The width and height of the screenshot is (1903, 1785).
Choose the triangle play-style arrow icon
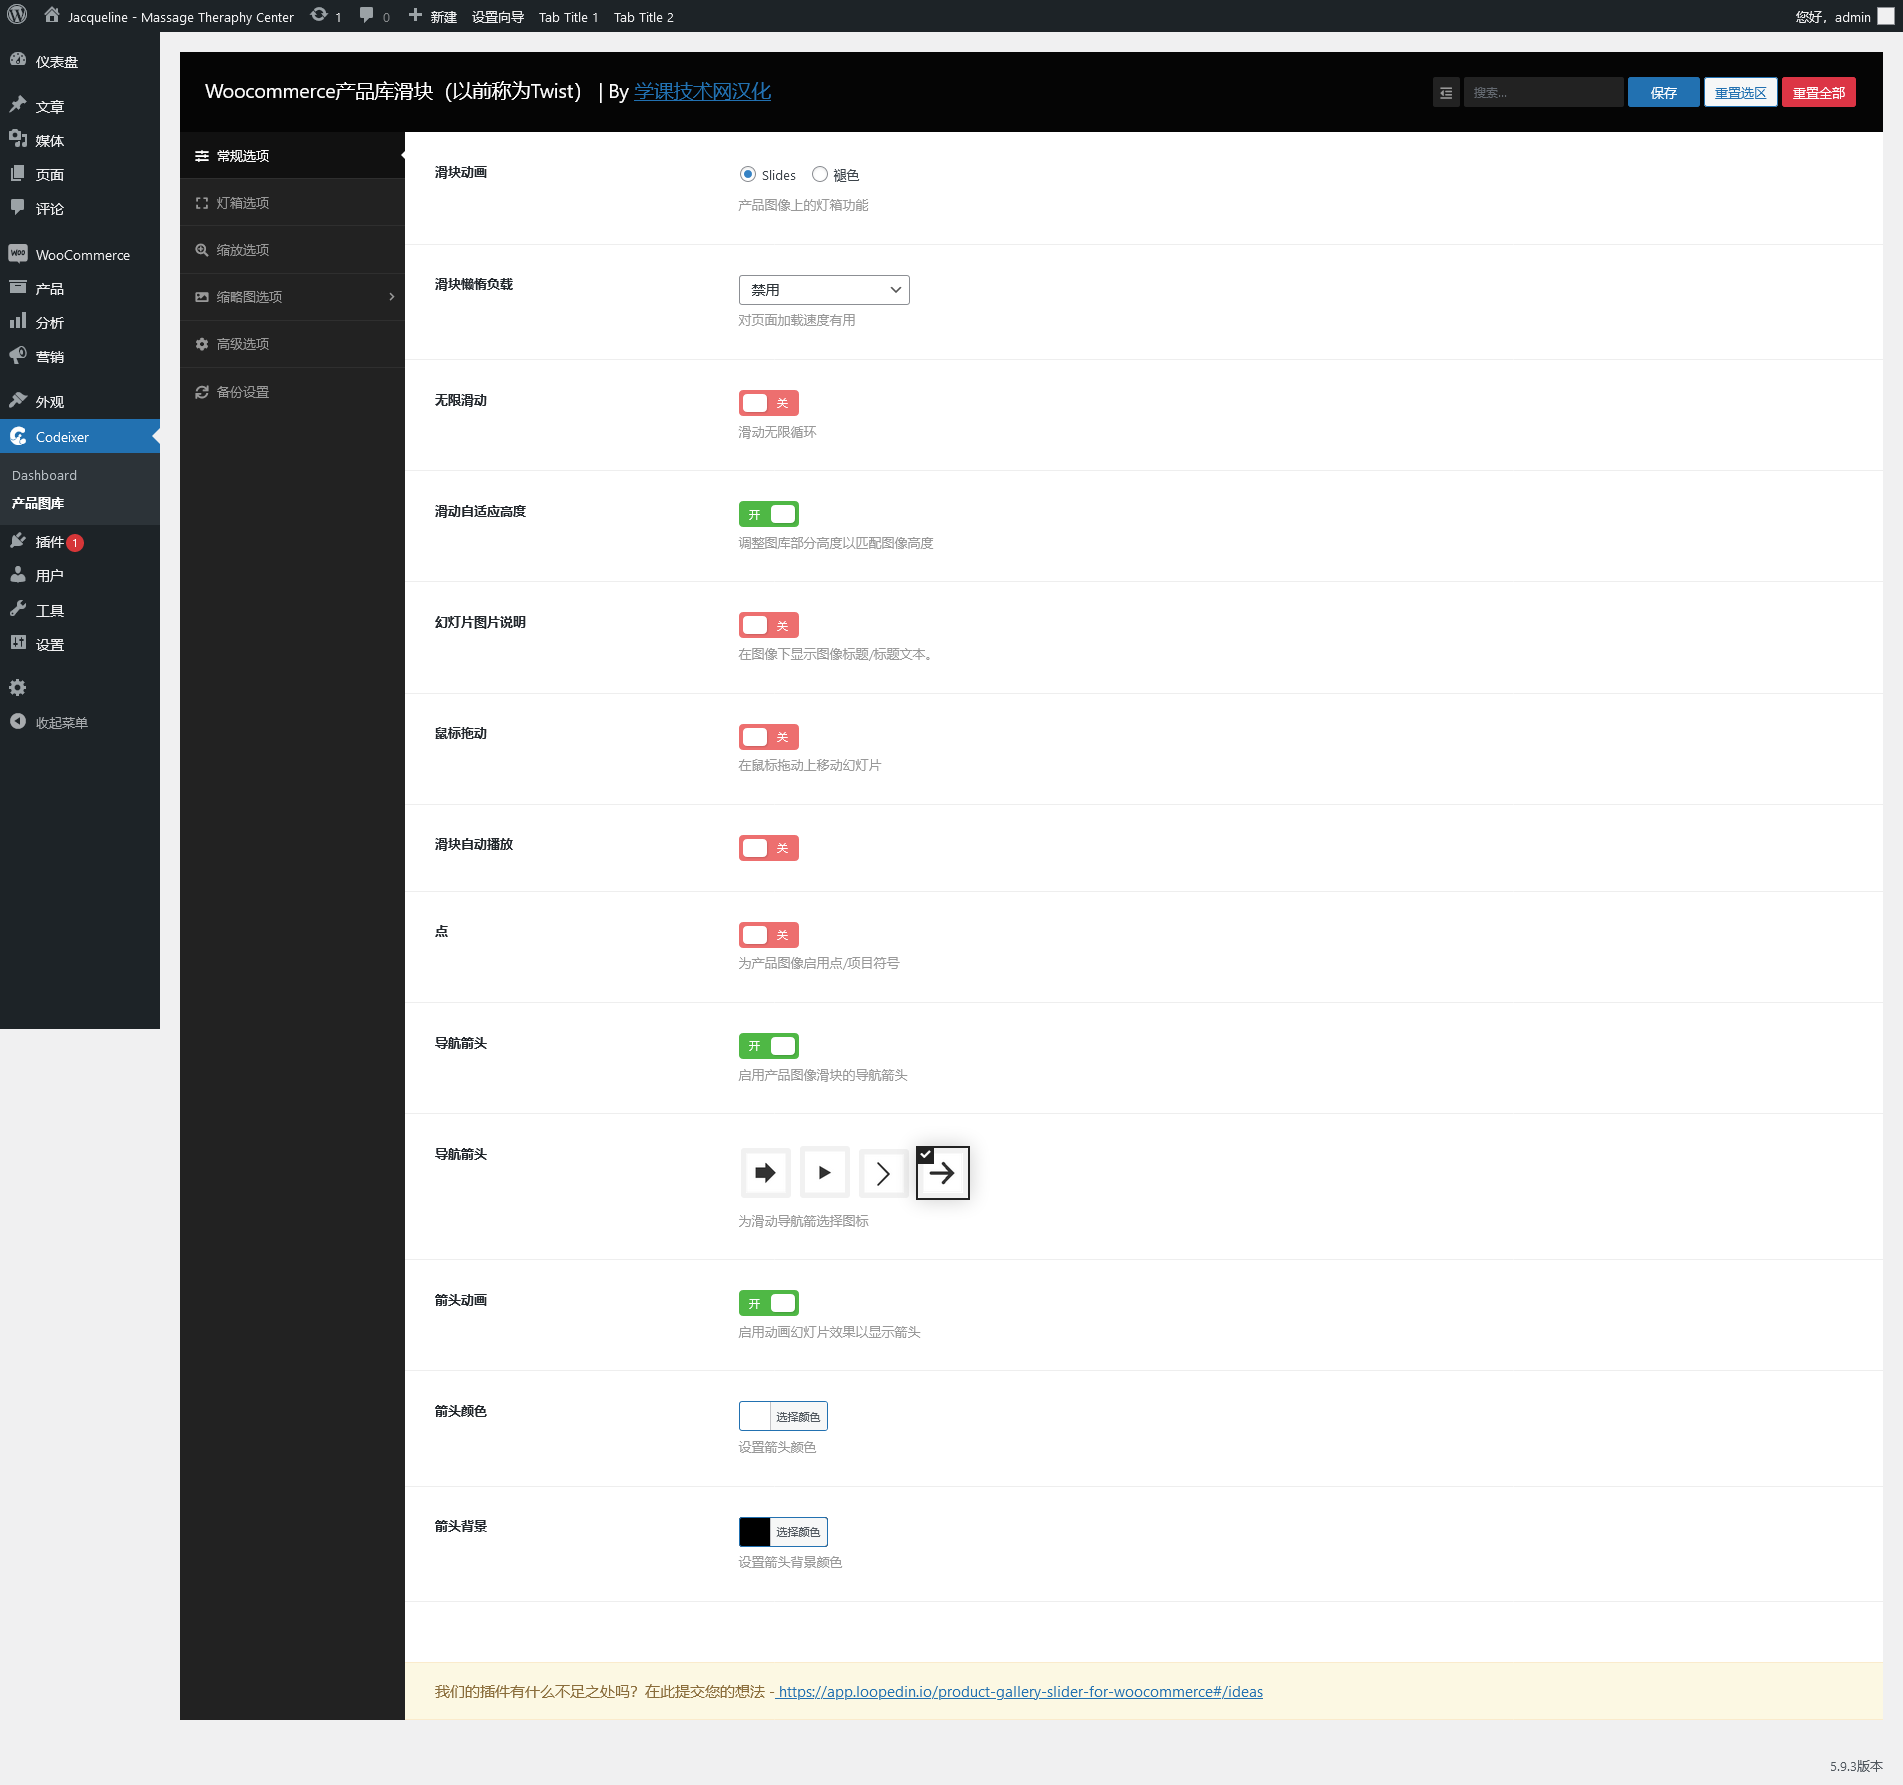click(824, 1173)
